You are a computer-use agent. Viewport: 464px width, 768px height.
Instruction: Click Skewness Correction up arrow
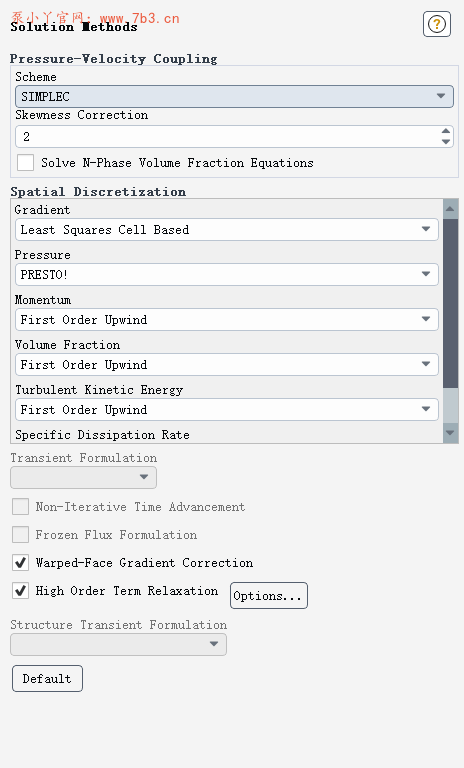pos(445,131)
